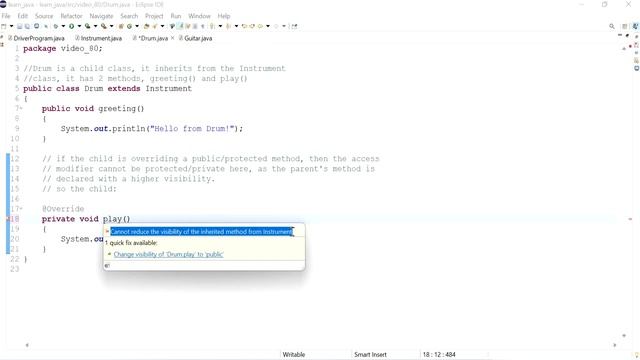Open the Source menu
This screenshot has height=360, width=640.
pos(44,16)
